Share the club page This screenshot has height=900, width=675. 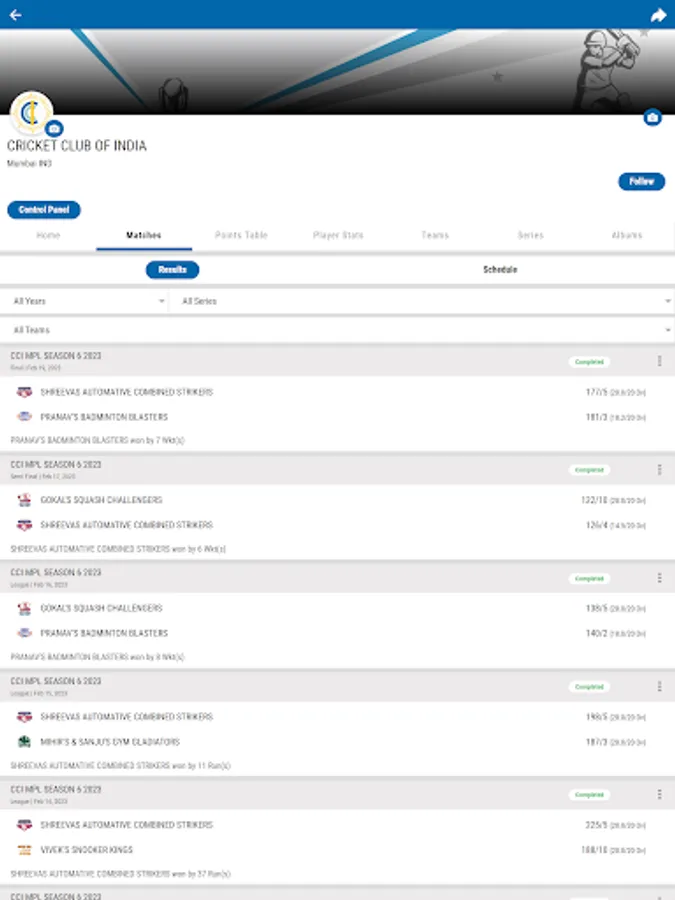coord(658,15)
